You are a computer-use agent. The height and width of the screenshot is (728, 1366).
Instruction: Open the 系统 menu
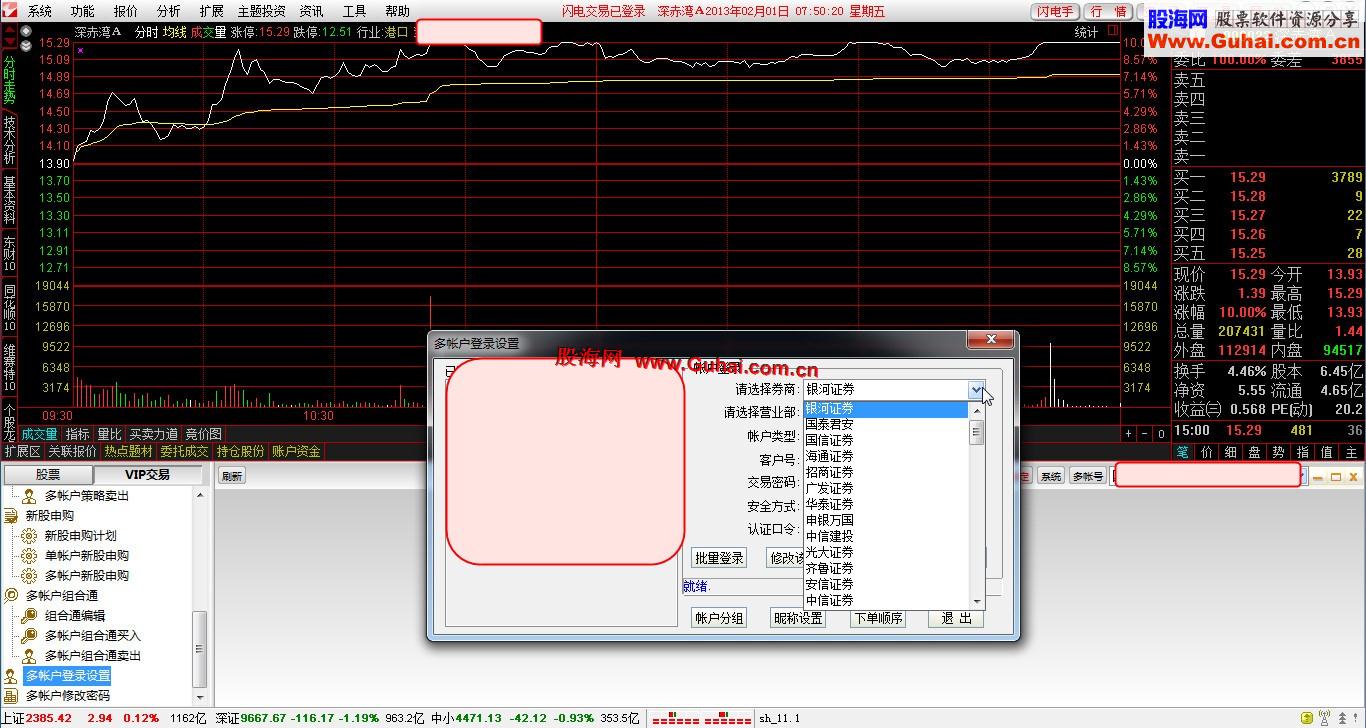point(40,11)
